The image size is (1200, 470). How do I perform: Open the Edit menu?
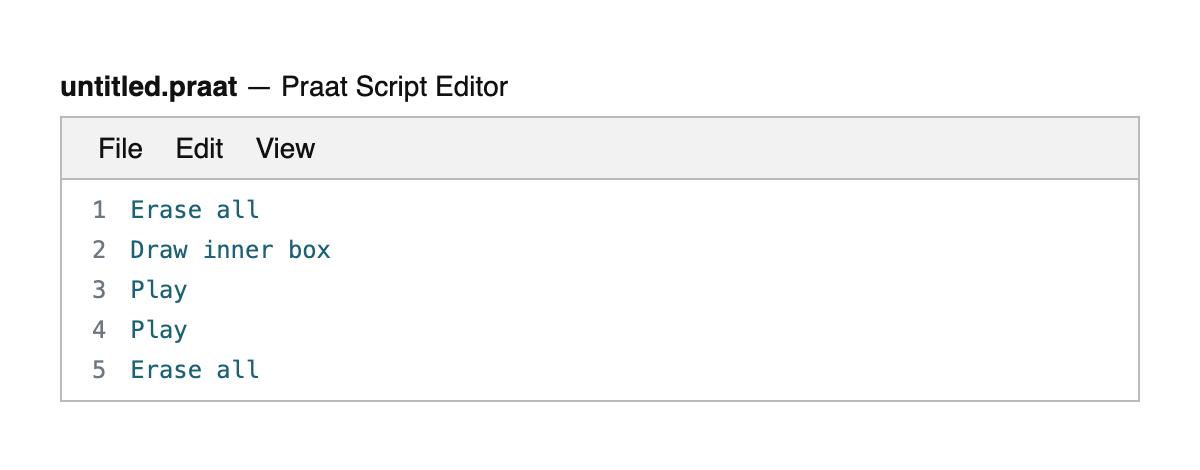pyautogui.click(x=199, y=149)
